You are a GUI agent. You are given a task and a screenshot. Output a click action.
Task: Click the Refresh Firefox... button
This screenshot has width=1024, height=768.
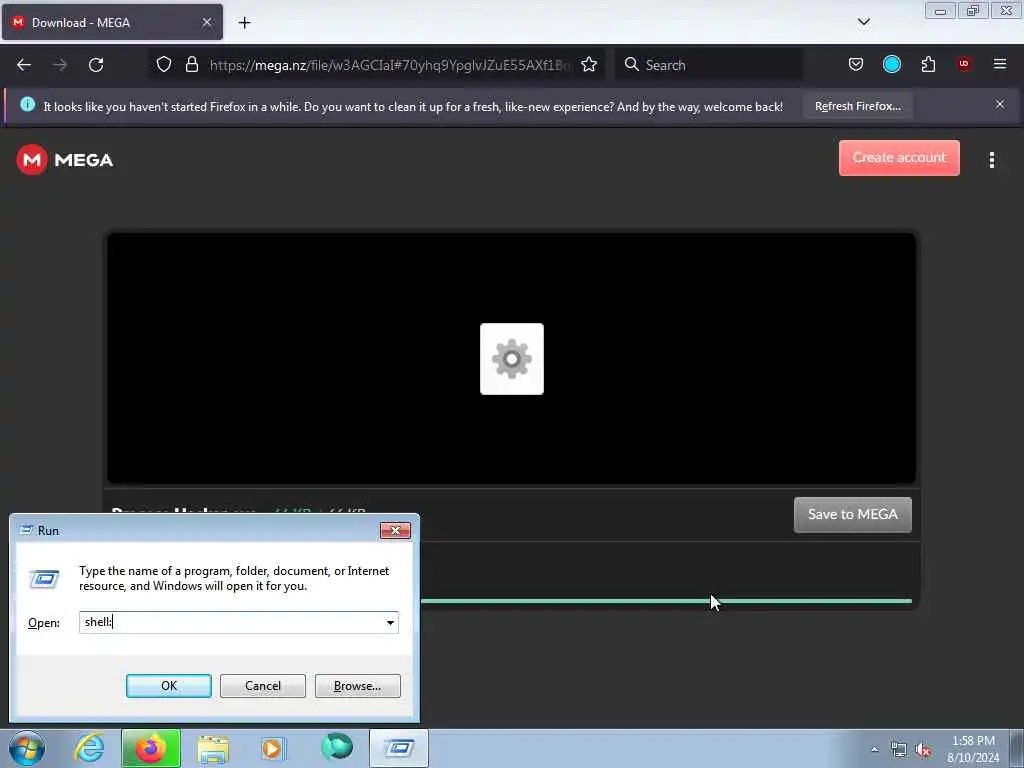coord(857,106)
